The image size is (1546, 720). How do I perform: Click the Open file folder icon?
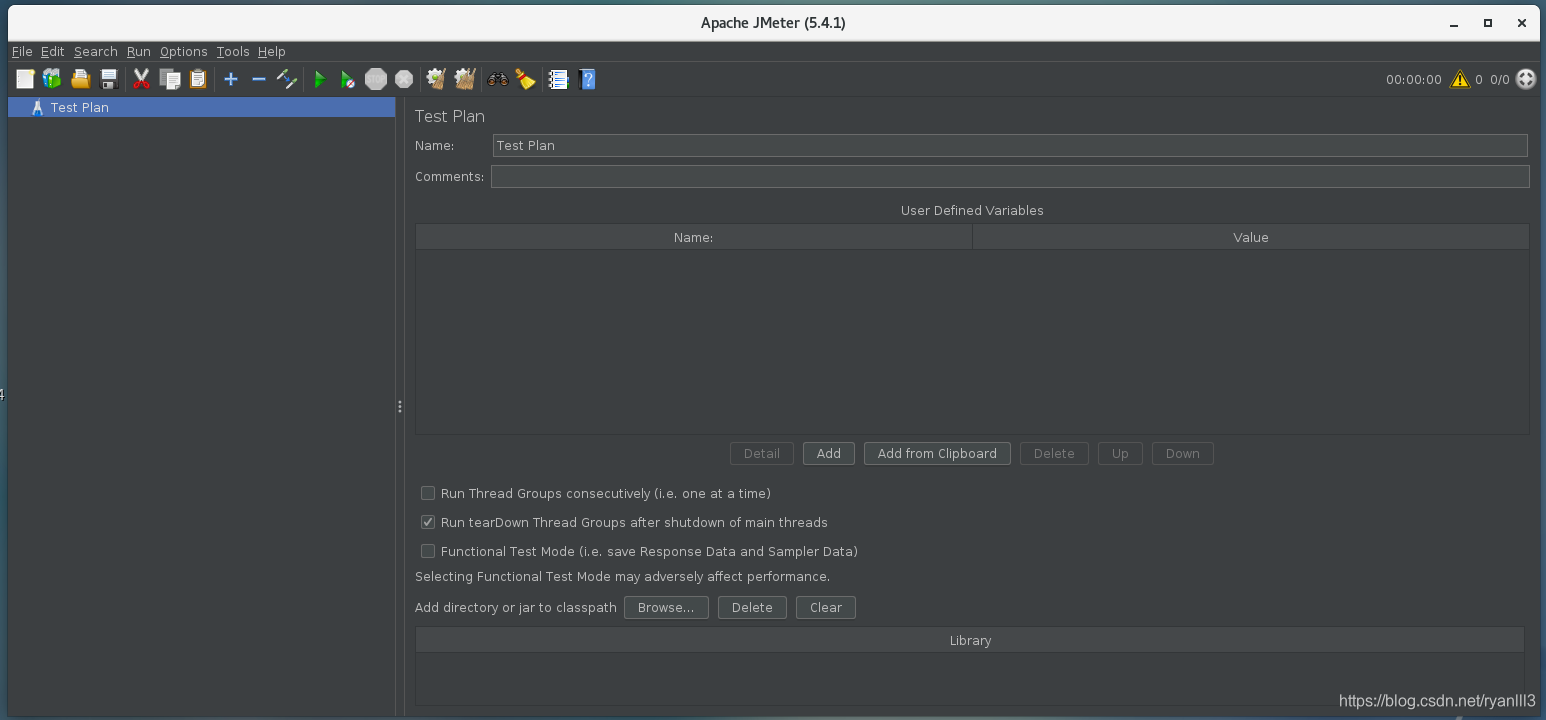pos(81,79)
